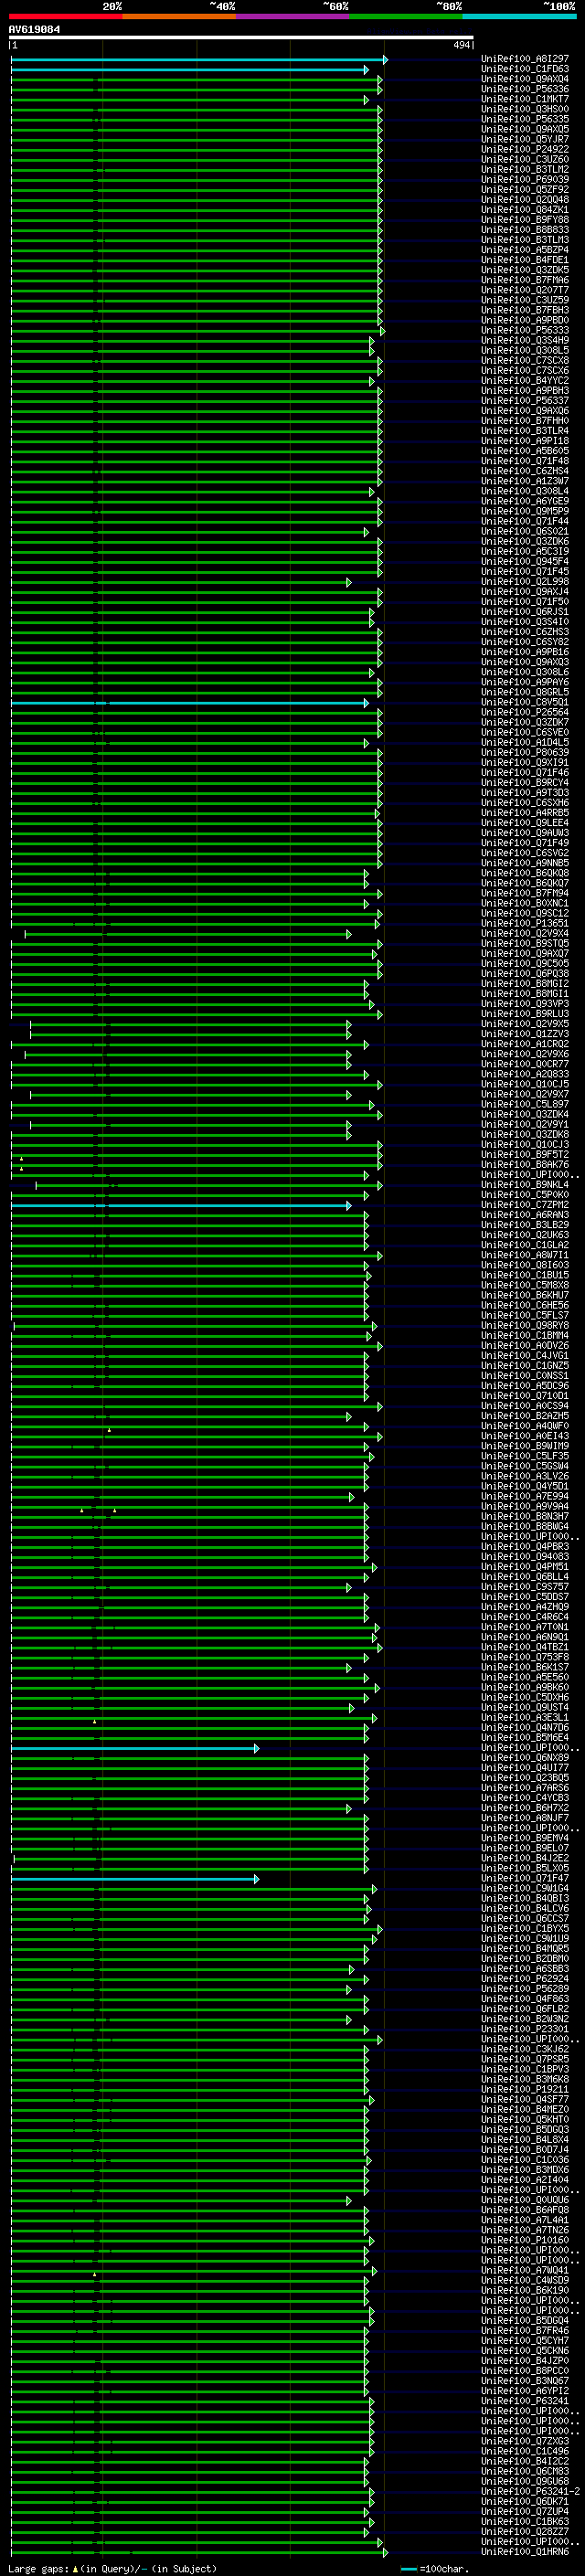Select hit UniRef100_B4YYC2

click(525, 381)
